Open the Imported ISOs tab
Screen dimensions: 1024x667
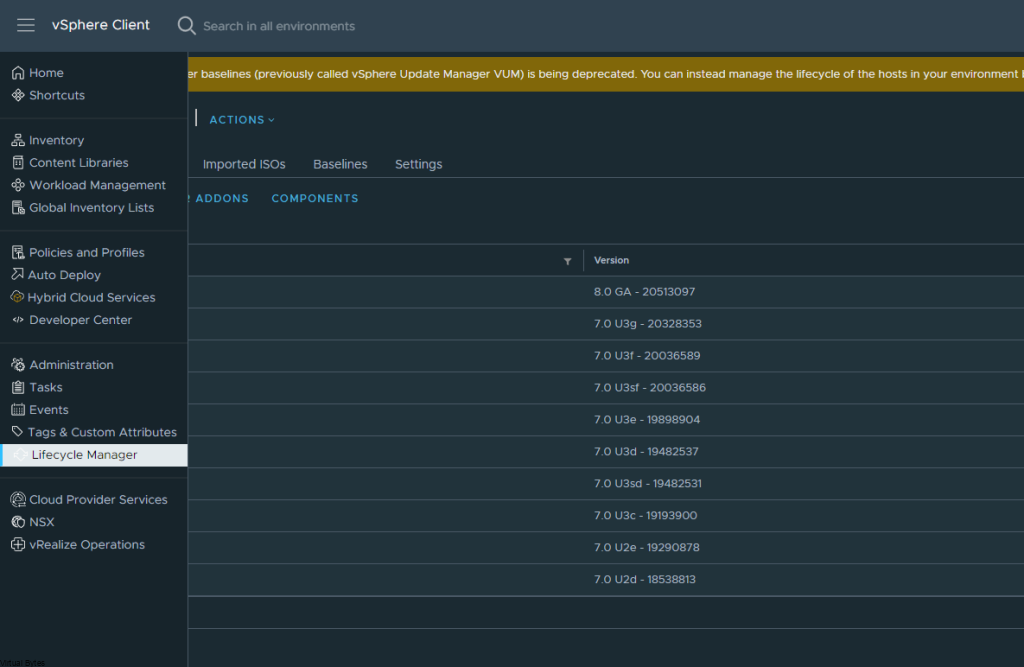tap(244, 164)
